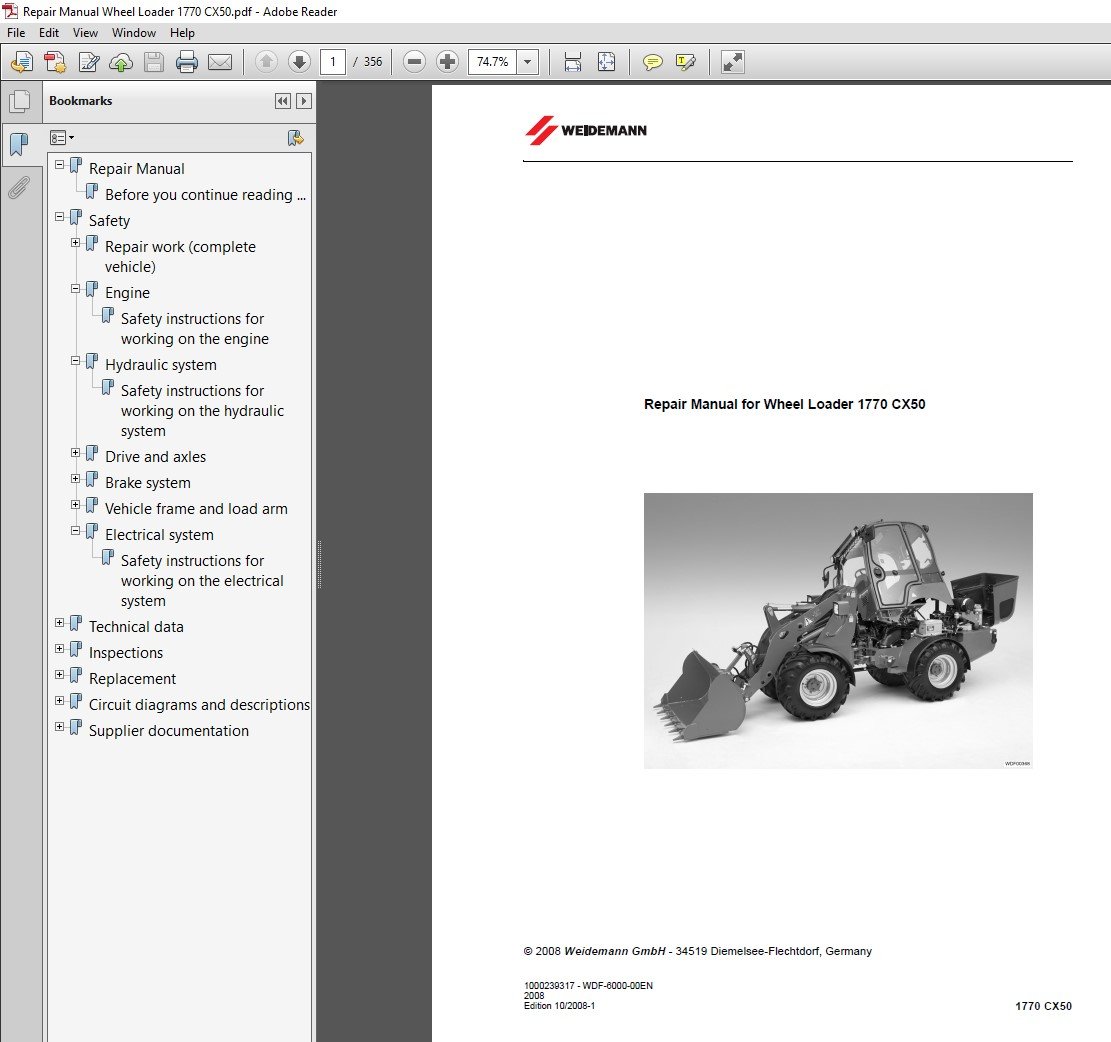Open the Window menu

coord(134,32)
